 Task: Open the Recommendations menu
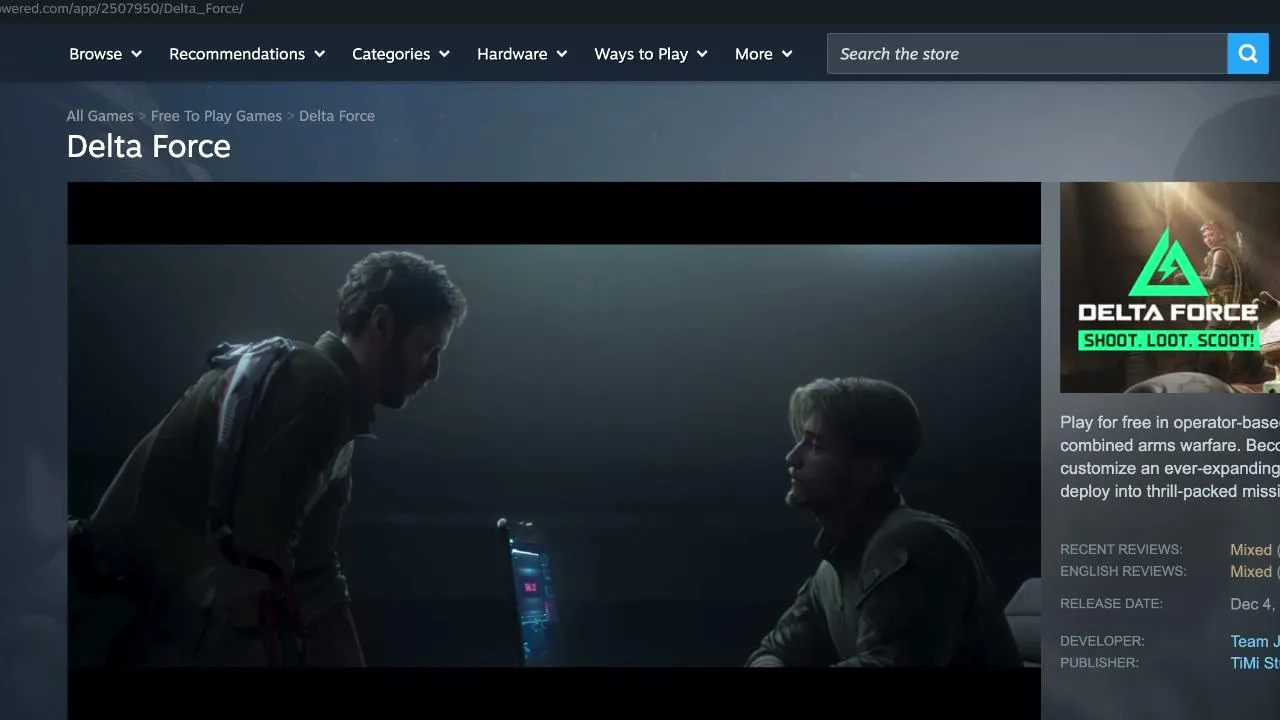click(247, 54)
